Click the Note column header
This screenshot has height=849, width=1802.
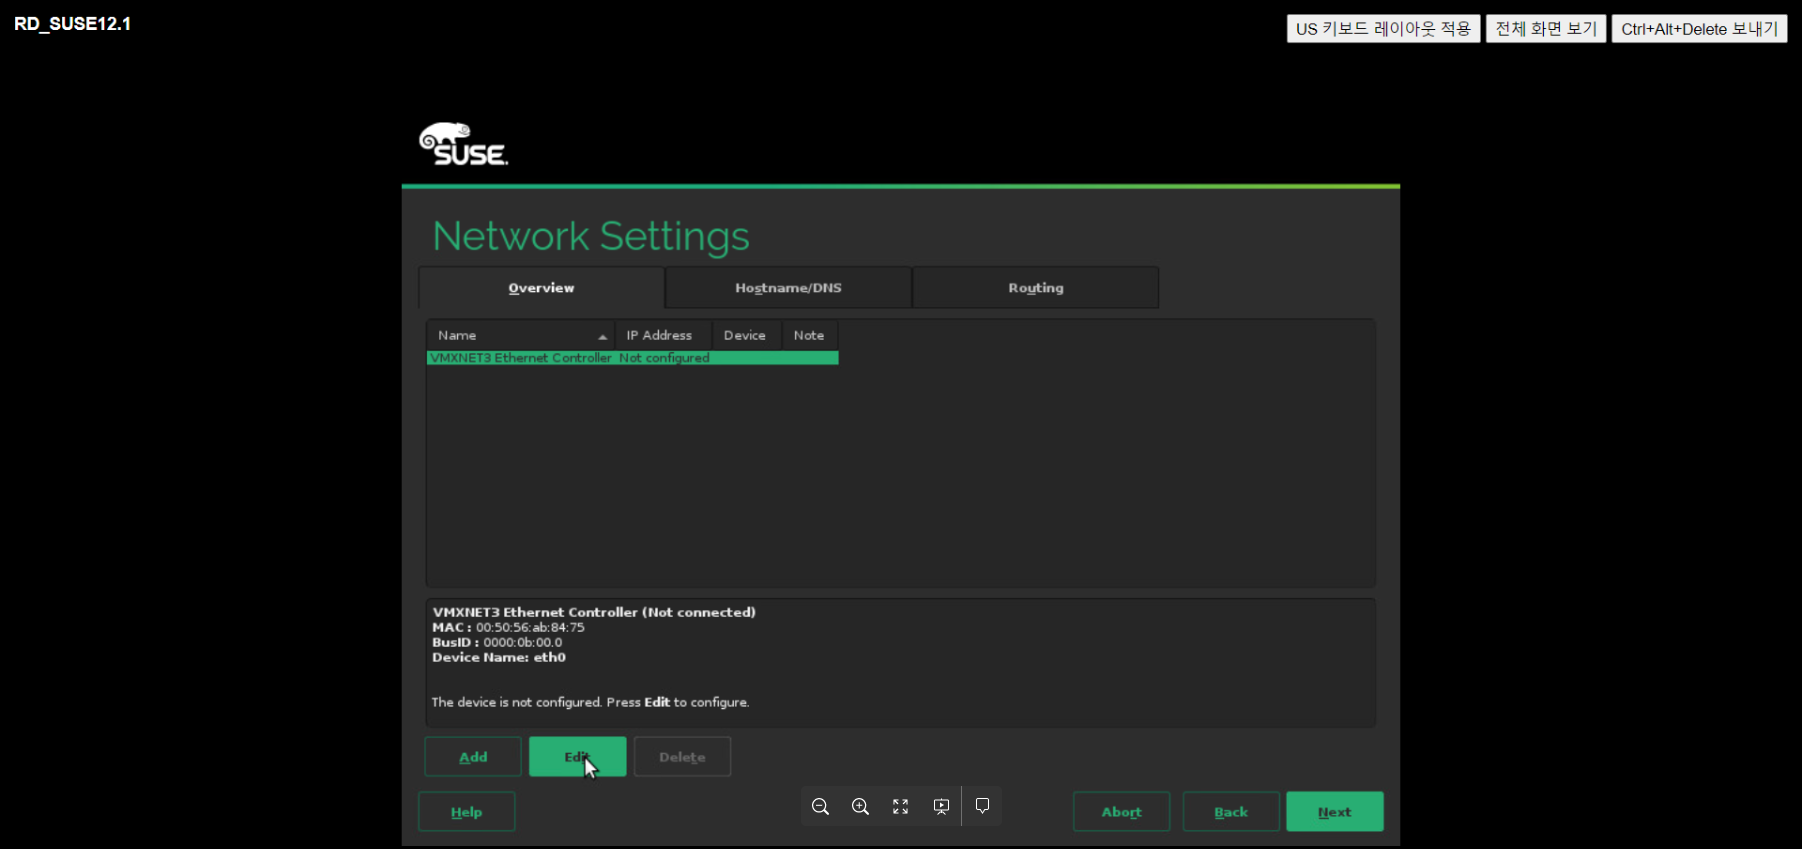(x=809, y=335)
